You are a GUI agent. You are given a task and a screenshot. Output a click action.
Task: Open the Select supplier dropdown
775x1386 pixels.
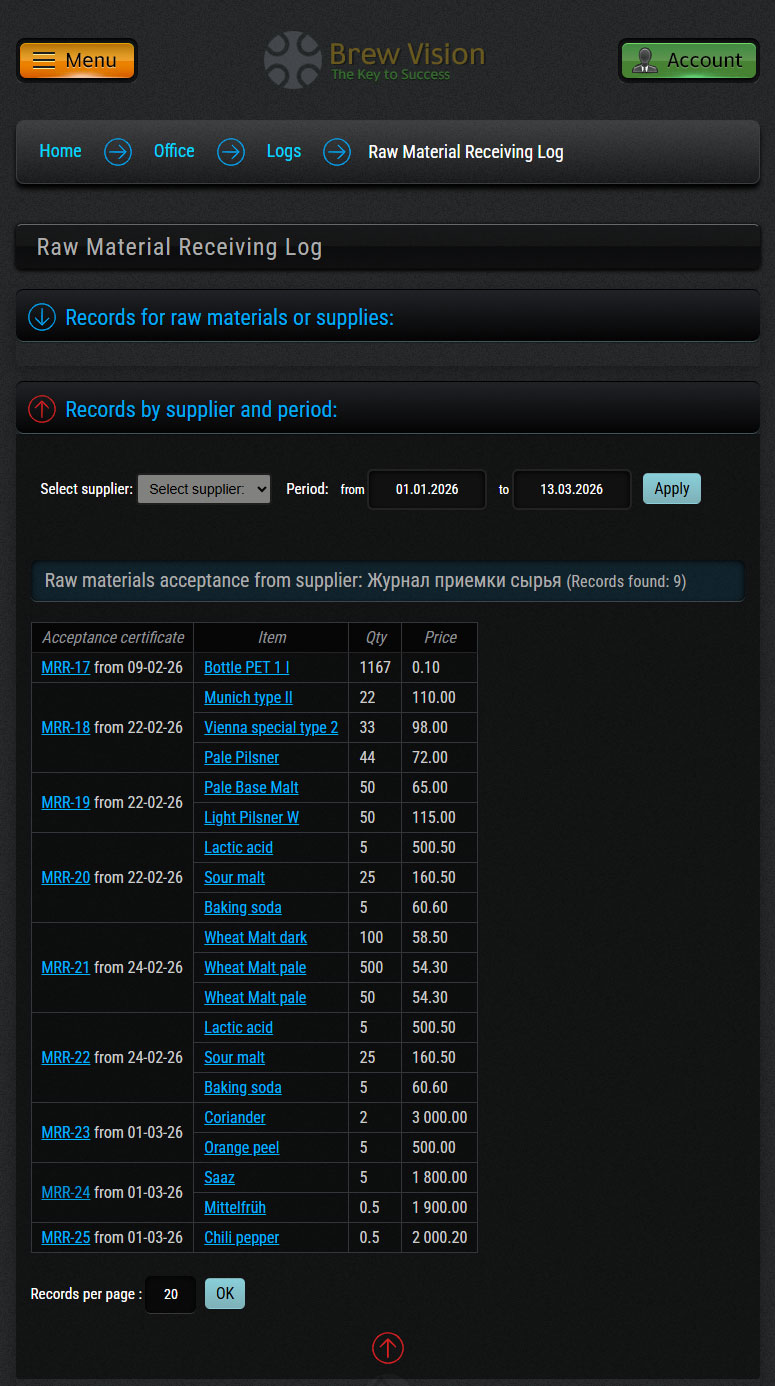[204, 489]
